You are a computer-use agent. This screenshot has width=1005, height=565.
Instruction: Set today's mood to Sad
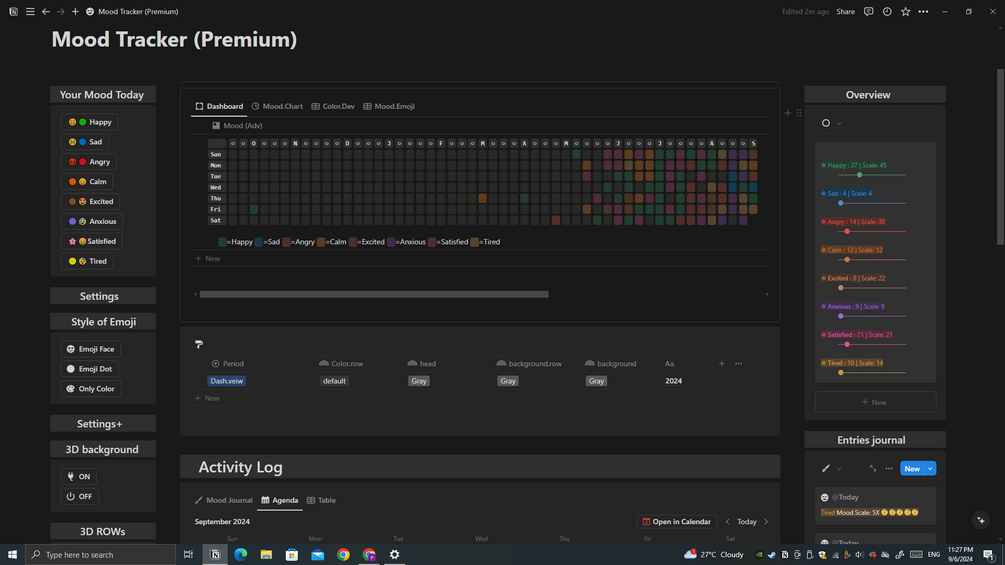tap(85, 142)
